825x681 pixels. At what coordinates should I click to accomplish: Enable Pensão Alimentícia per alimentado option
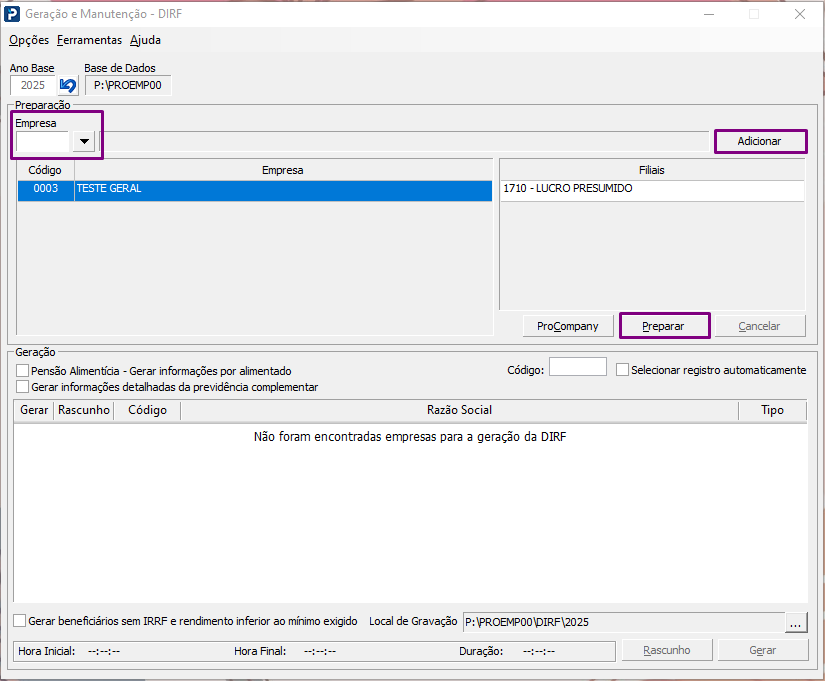22,371
